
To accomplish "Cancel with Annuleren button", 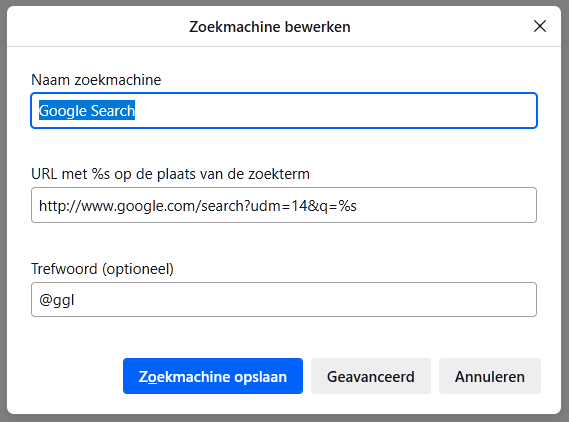I will point(490,376).
